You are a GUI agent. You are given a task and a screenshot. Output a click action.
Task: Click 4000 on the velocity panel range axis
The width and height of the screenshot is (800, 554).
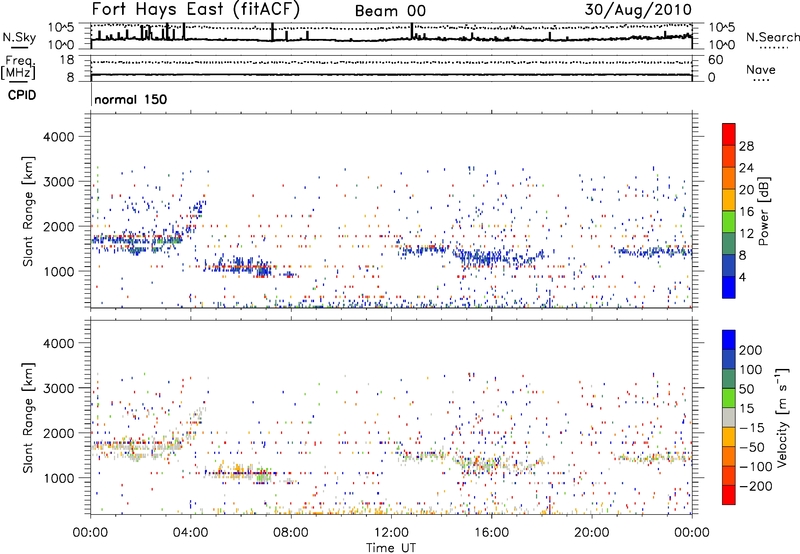click(58, 343)
